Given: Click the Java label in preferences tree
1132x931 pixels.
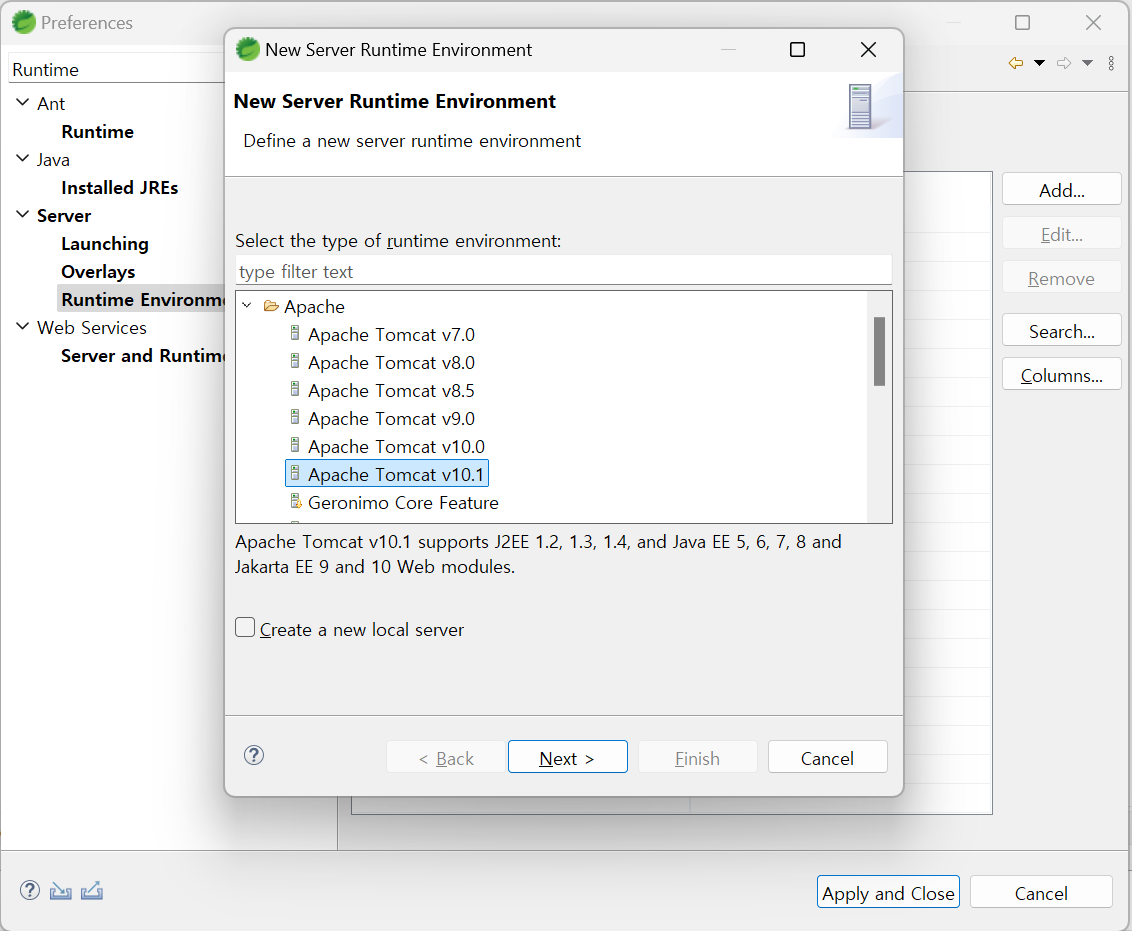Looking at the screenshot, I should pos(53,159).
